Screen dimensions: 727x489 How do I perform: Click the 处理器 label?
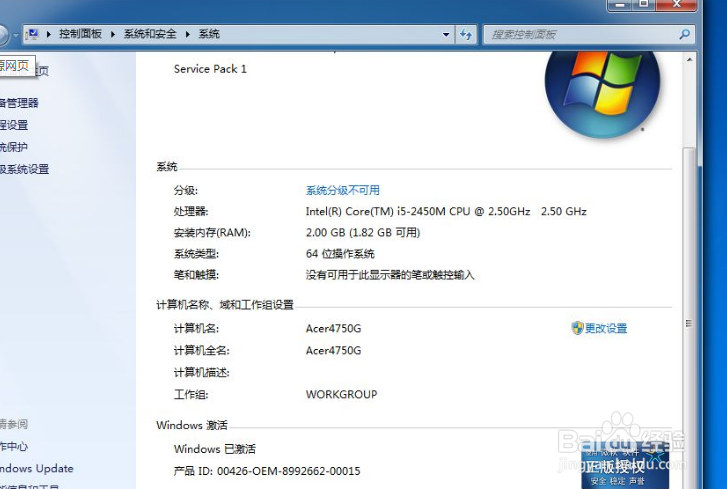click(191, 211)
